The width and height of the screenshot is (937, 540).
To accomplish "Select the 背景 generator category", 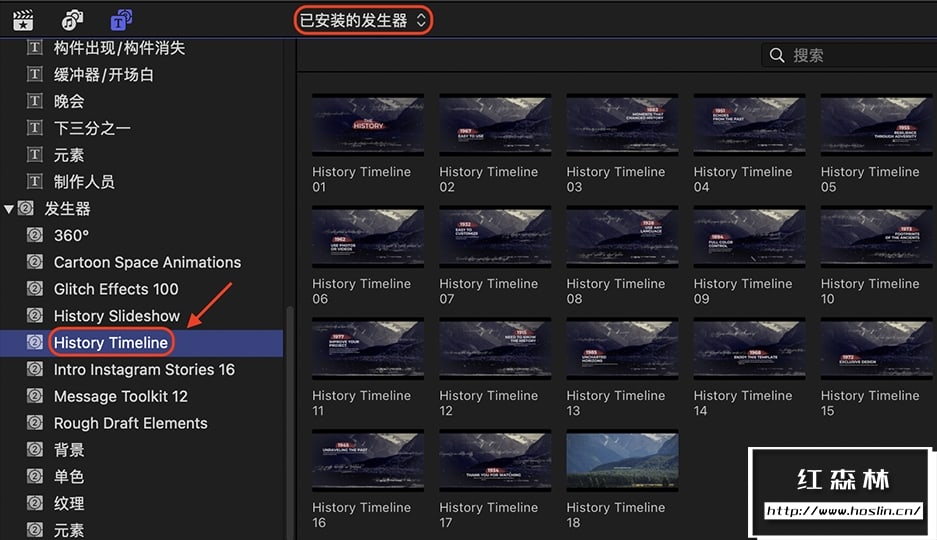I will coord(69,450).
